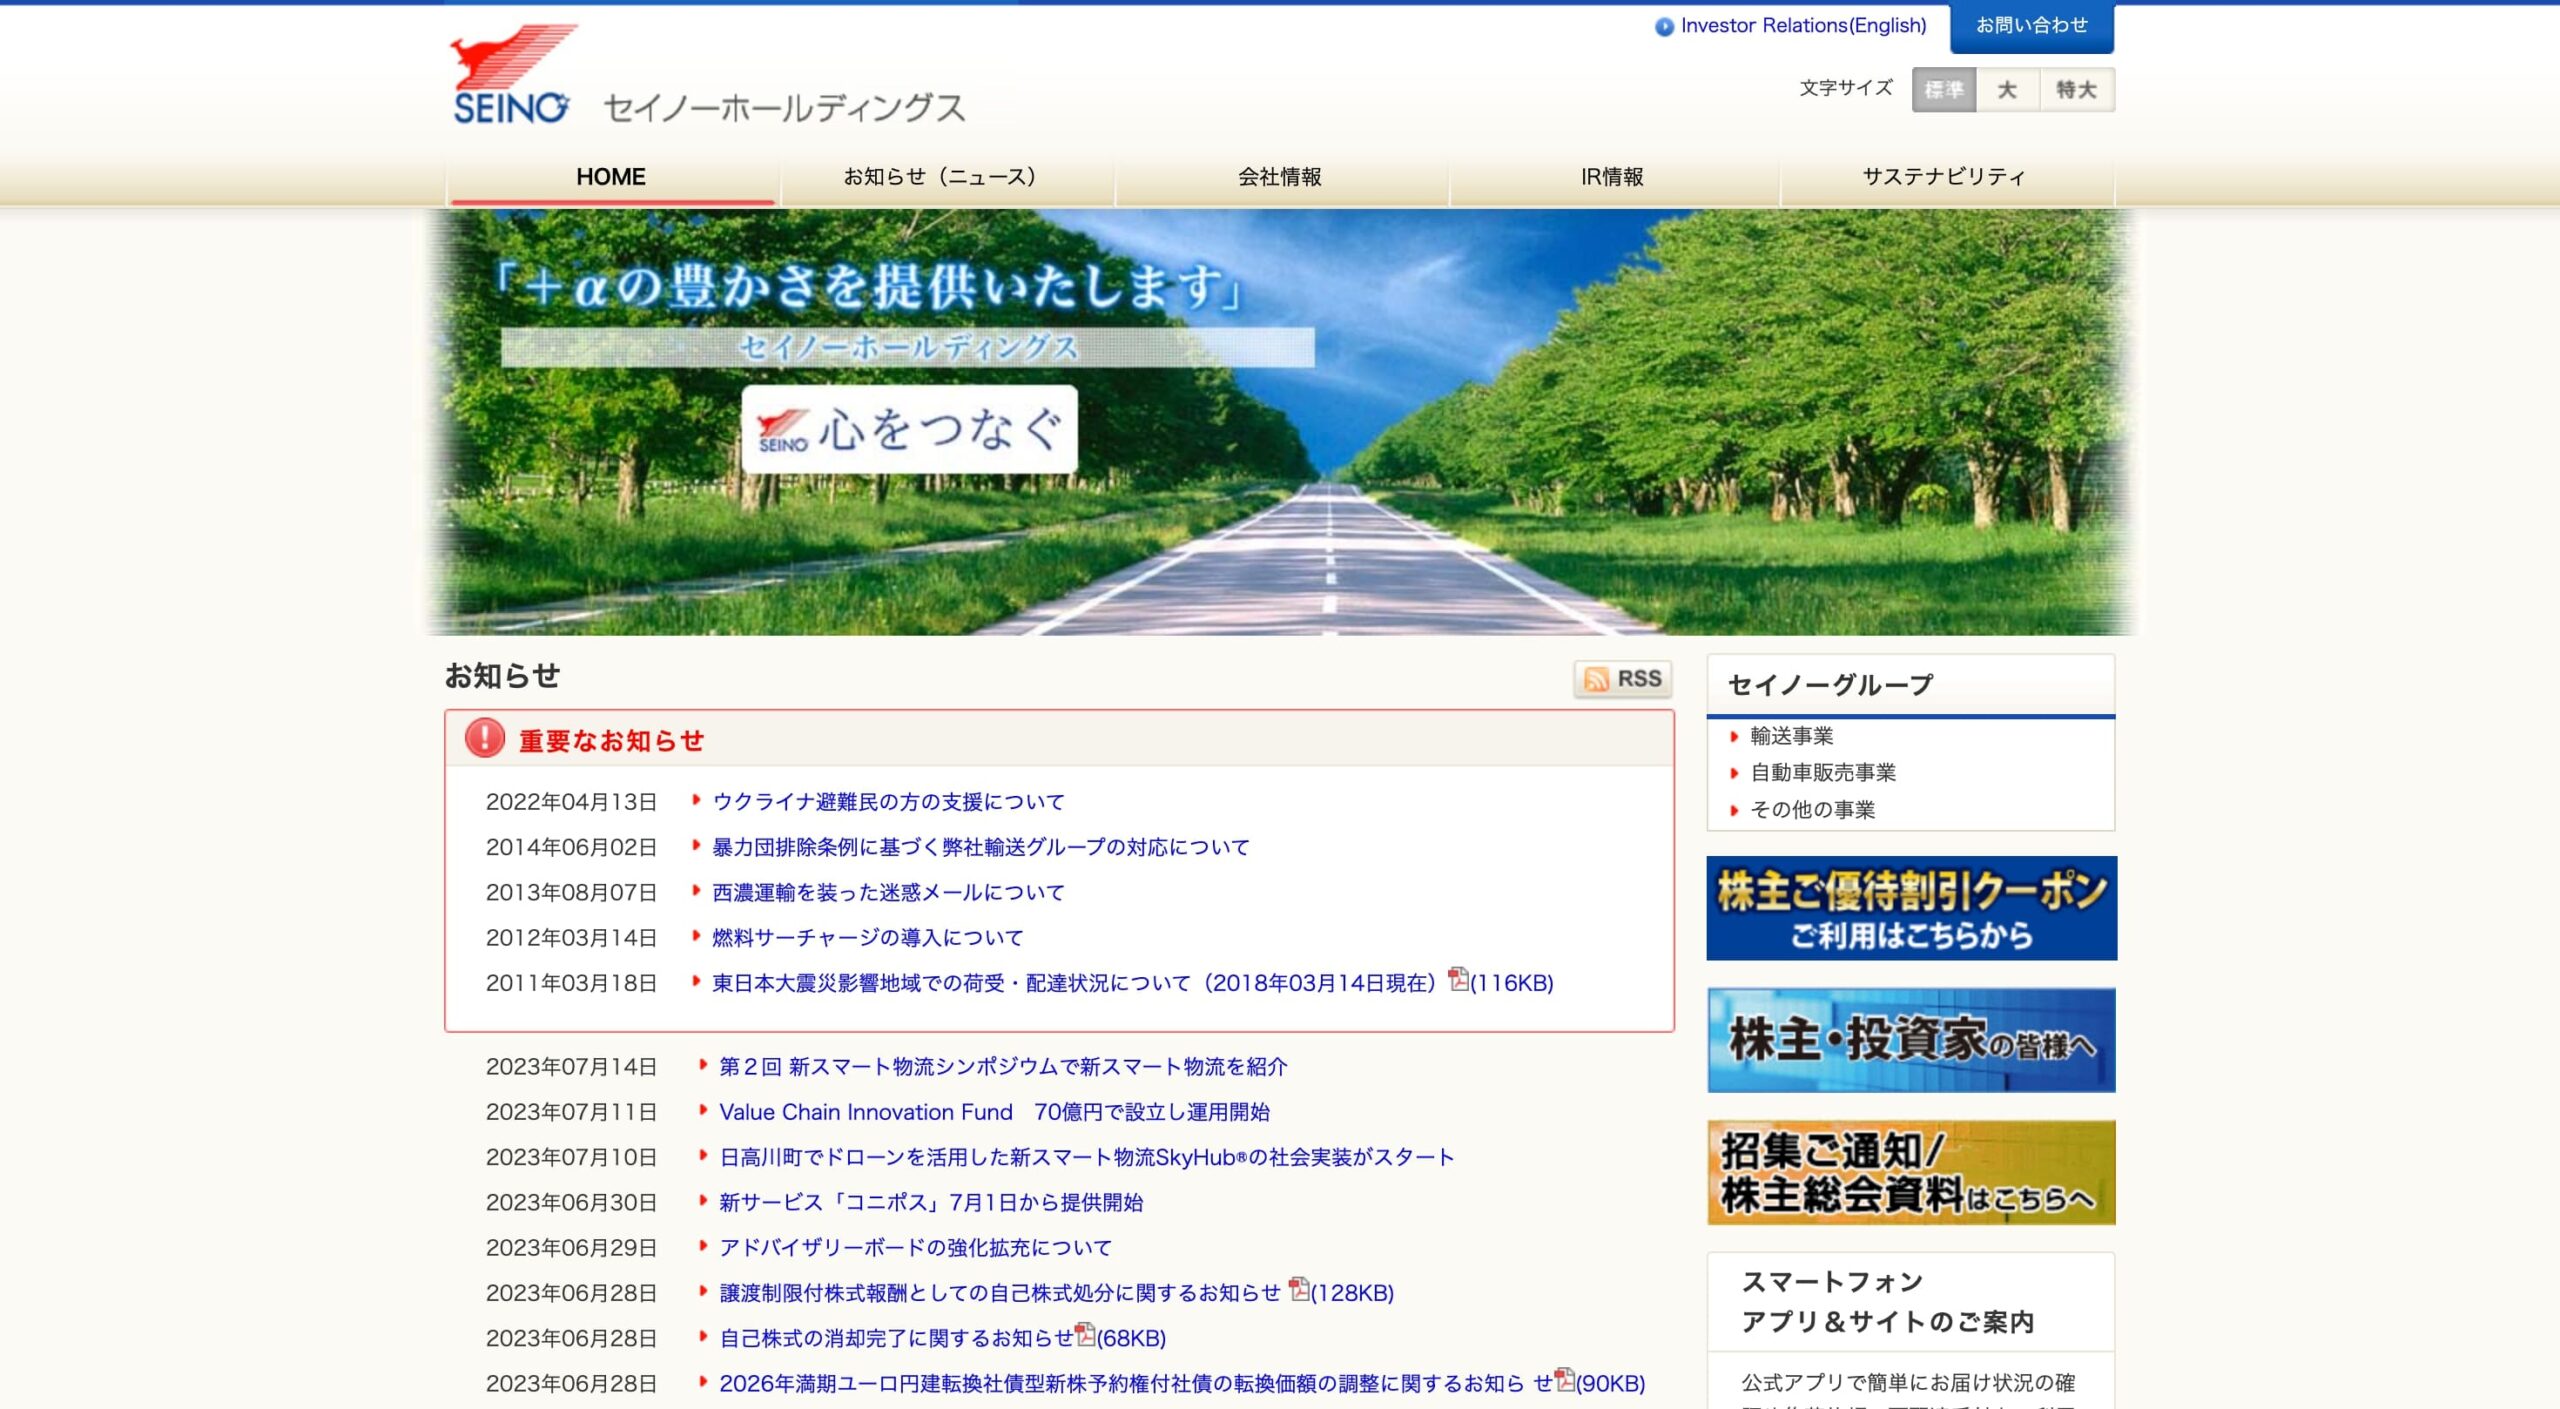Image resolution: width=2560 pixels, height=1409 pixels.
Task: Click the PDF icon beside 譲渡制限付株式報酬 notice
Action: click(1298, 1288)
